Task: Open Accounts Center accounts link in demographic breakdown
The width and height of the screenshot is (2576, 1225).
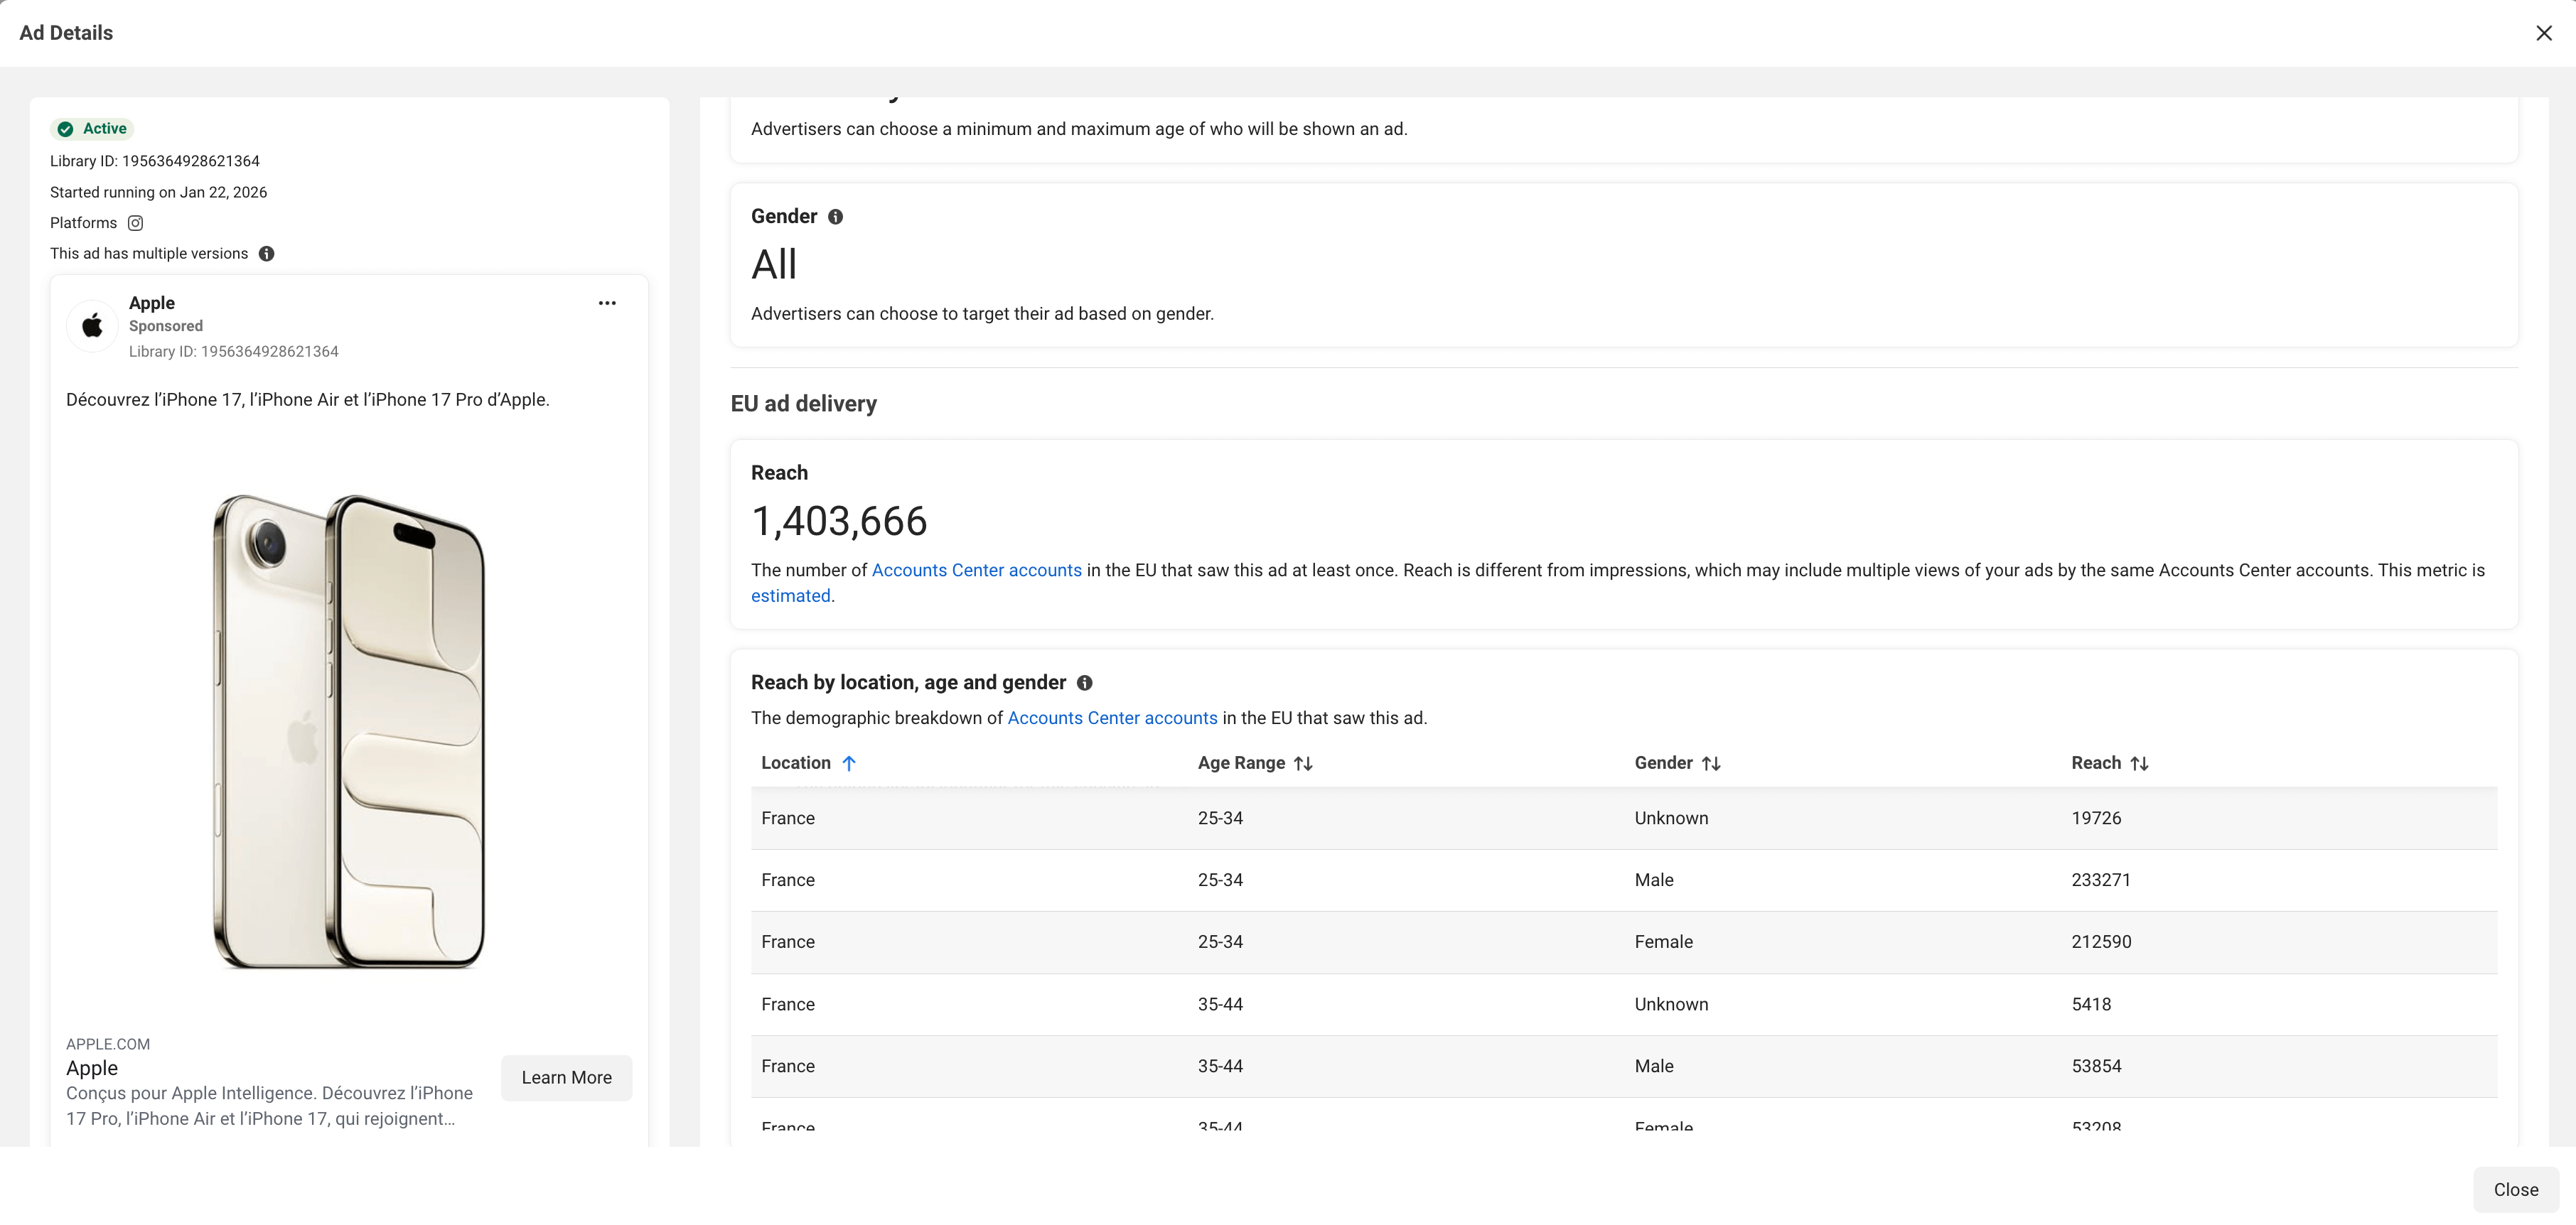Action: [x=1112, y=718]
